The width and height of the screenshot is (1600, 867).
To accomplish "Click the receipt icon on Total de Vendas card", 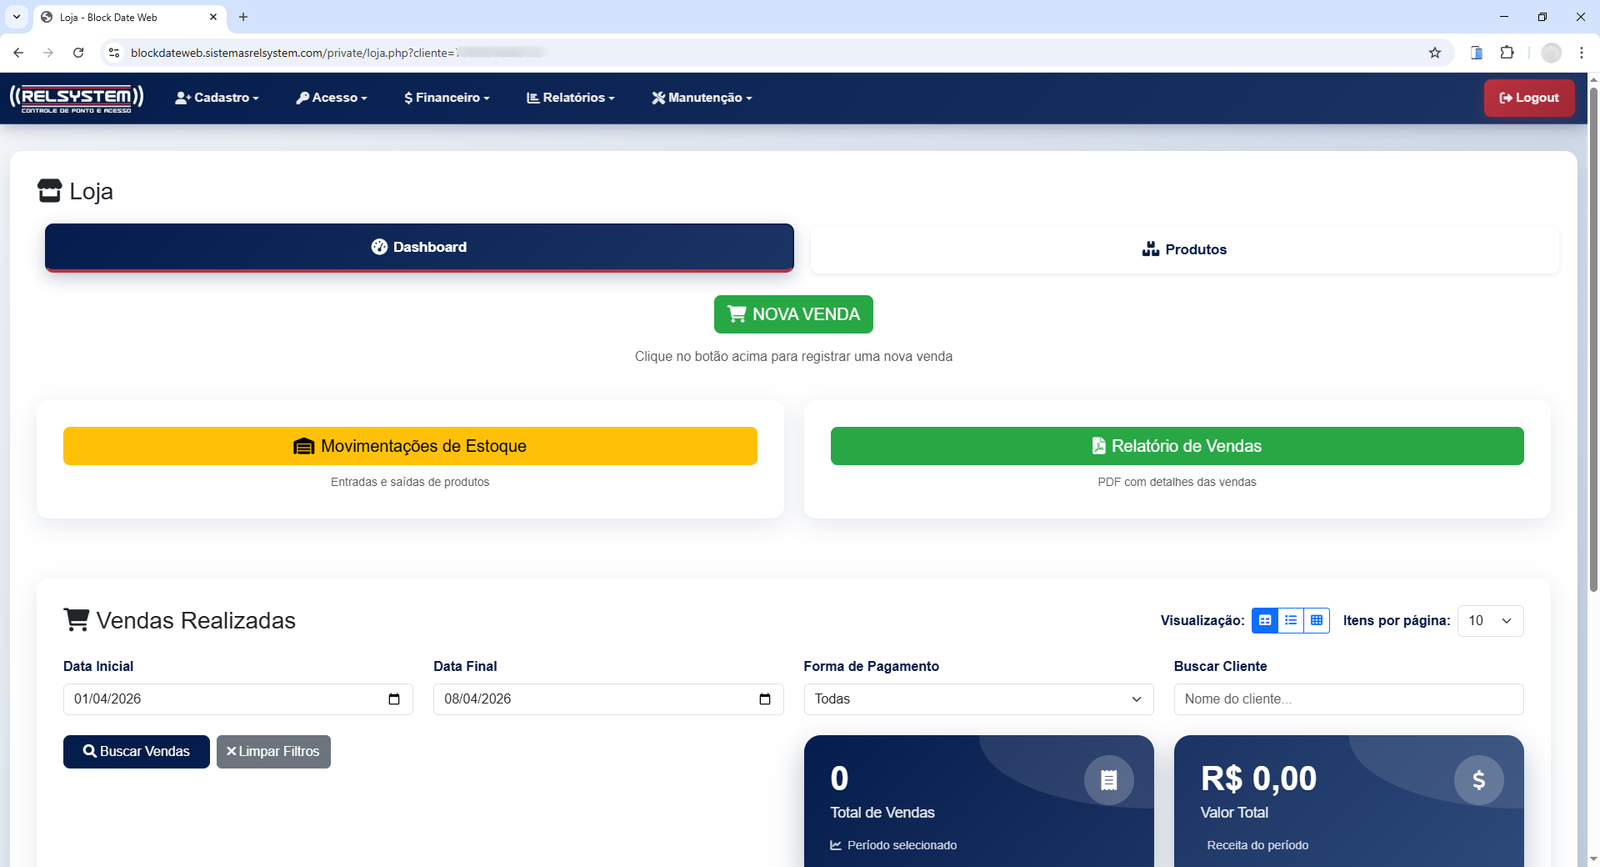I will [1108, 780].
